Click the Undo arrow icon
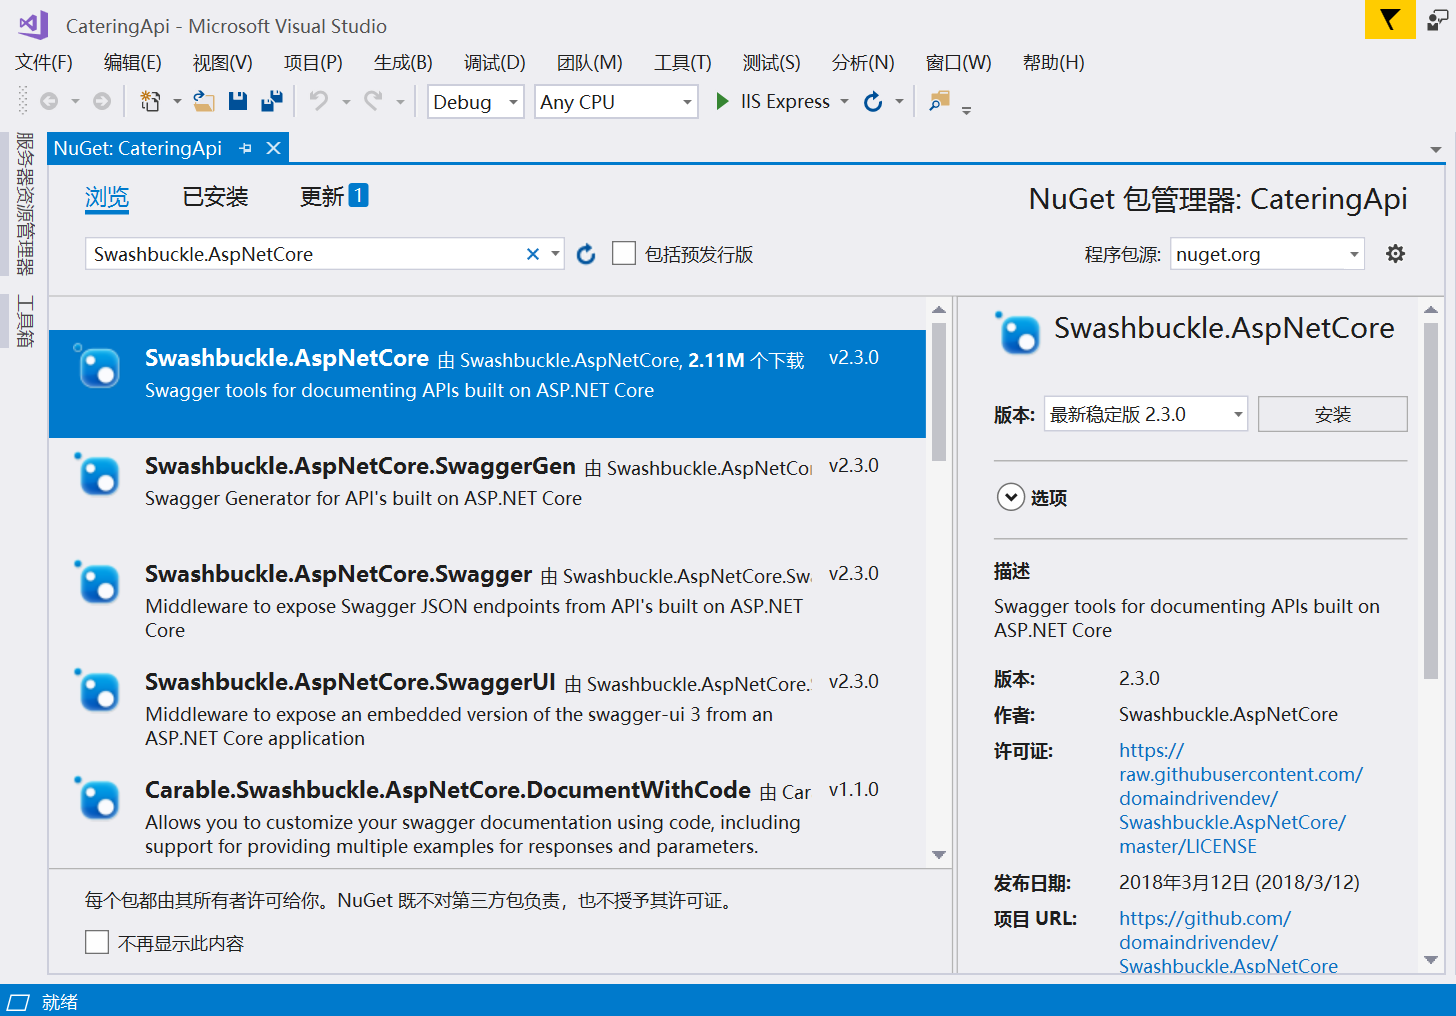 point(319,101)
